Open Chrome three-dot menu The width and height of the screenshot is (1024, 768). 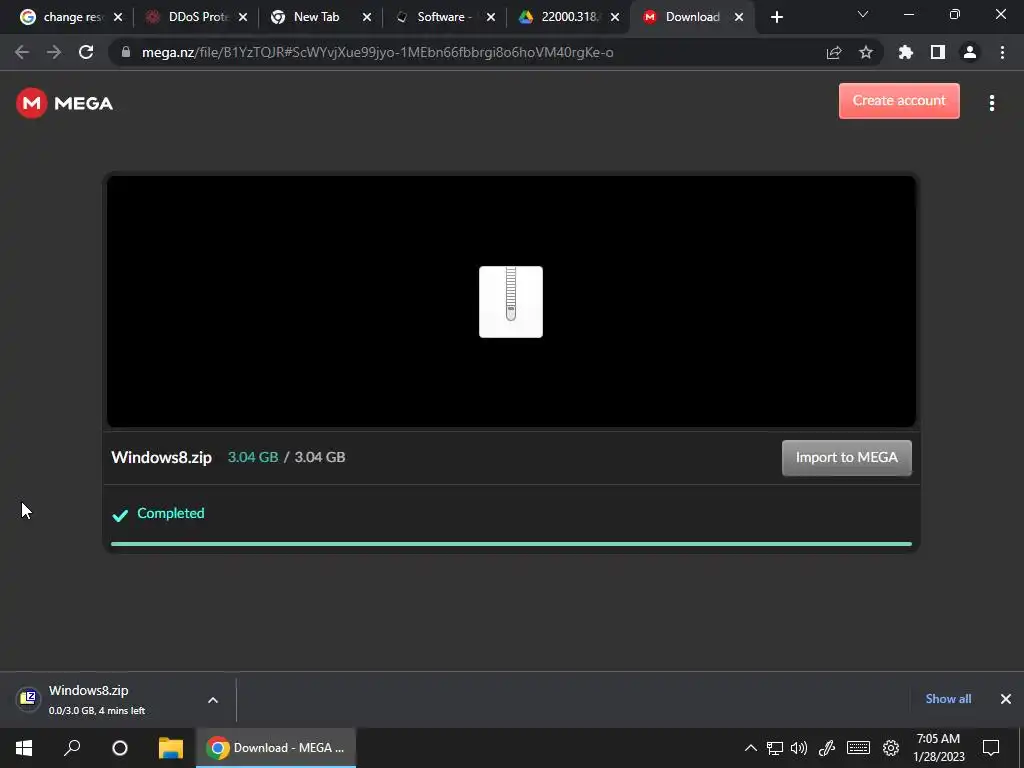point(1002,52)
